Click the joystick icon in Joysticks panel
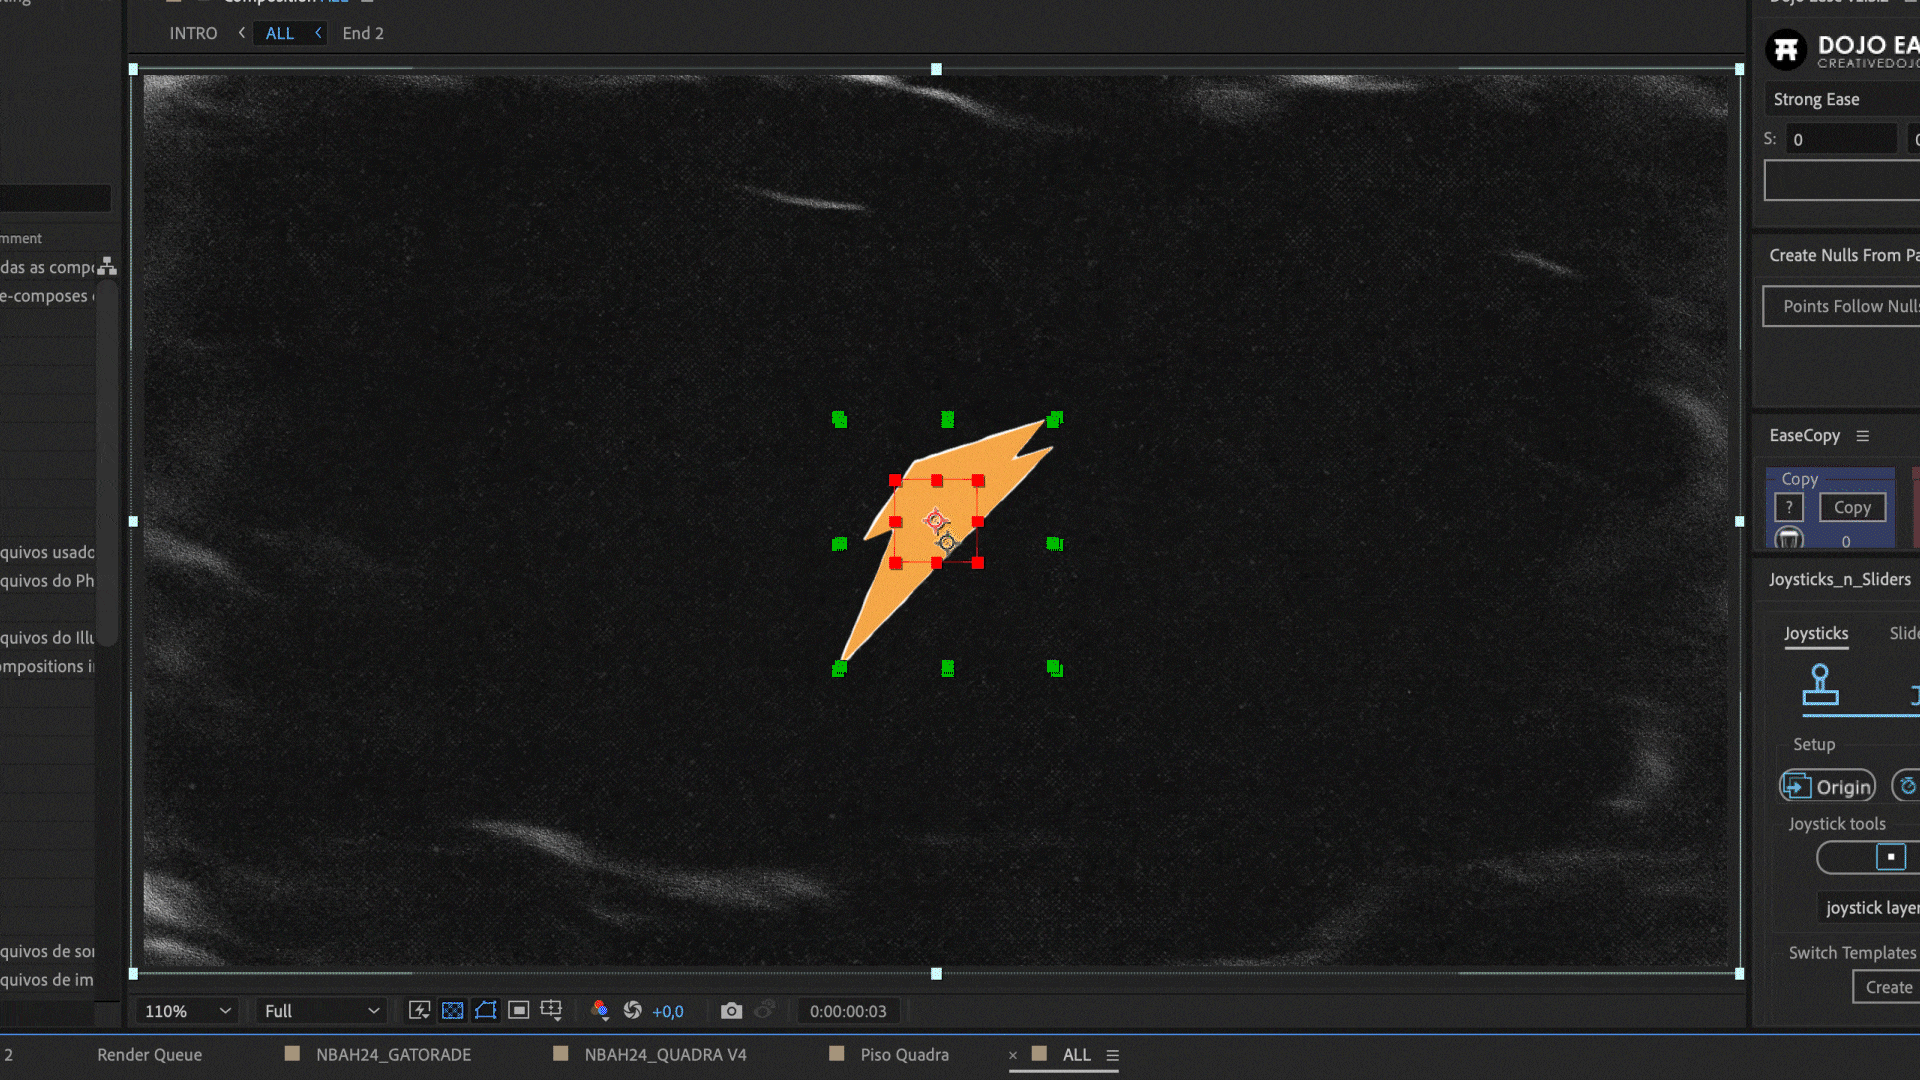This screenshot has width=1920, height=1080. coord(1820,685)
